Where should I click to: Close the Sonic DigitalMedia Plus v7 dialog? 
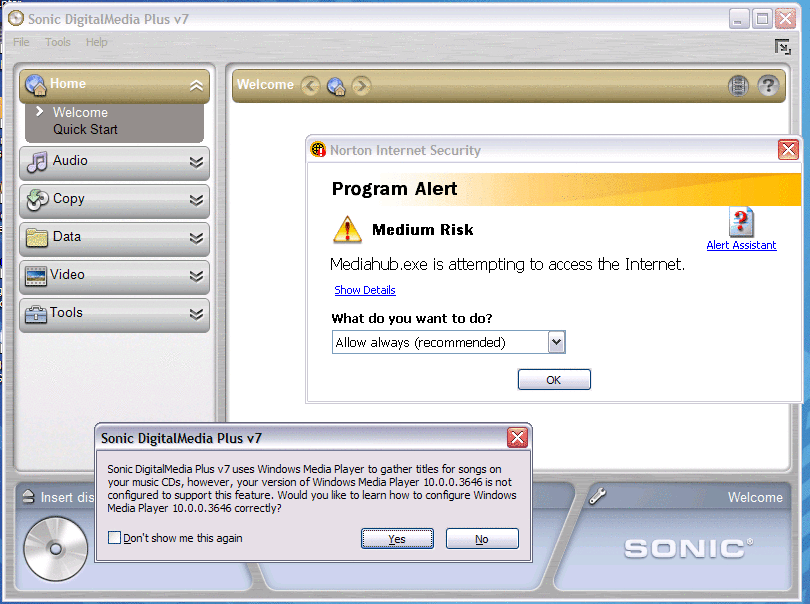point(517,438)
